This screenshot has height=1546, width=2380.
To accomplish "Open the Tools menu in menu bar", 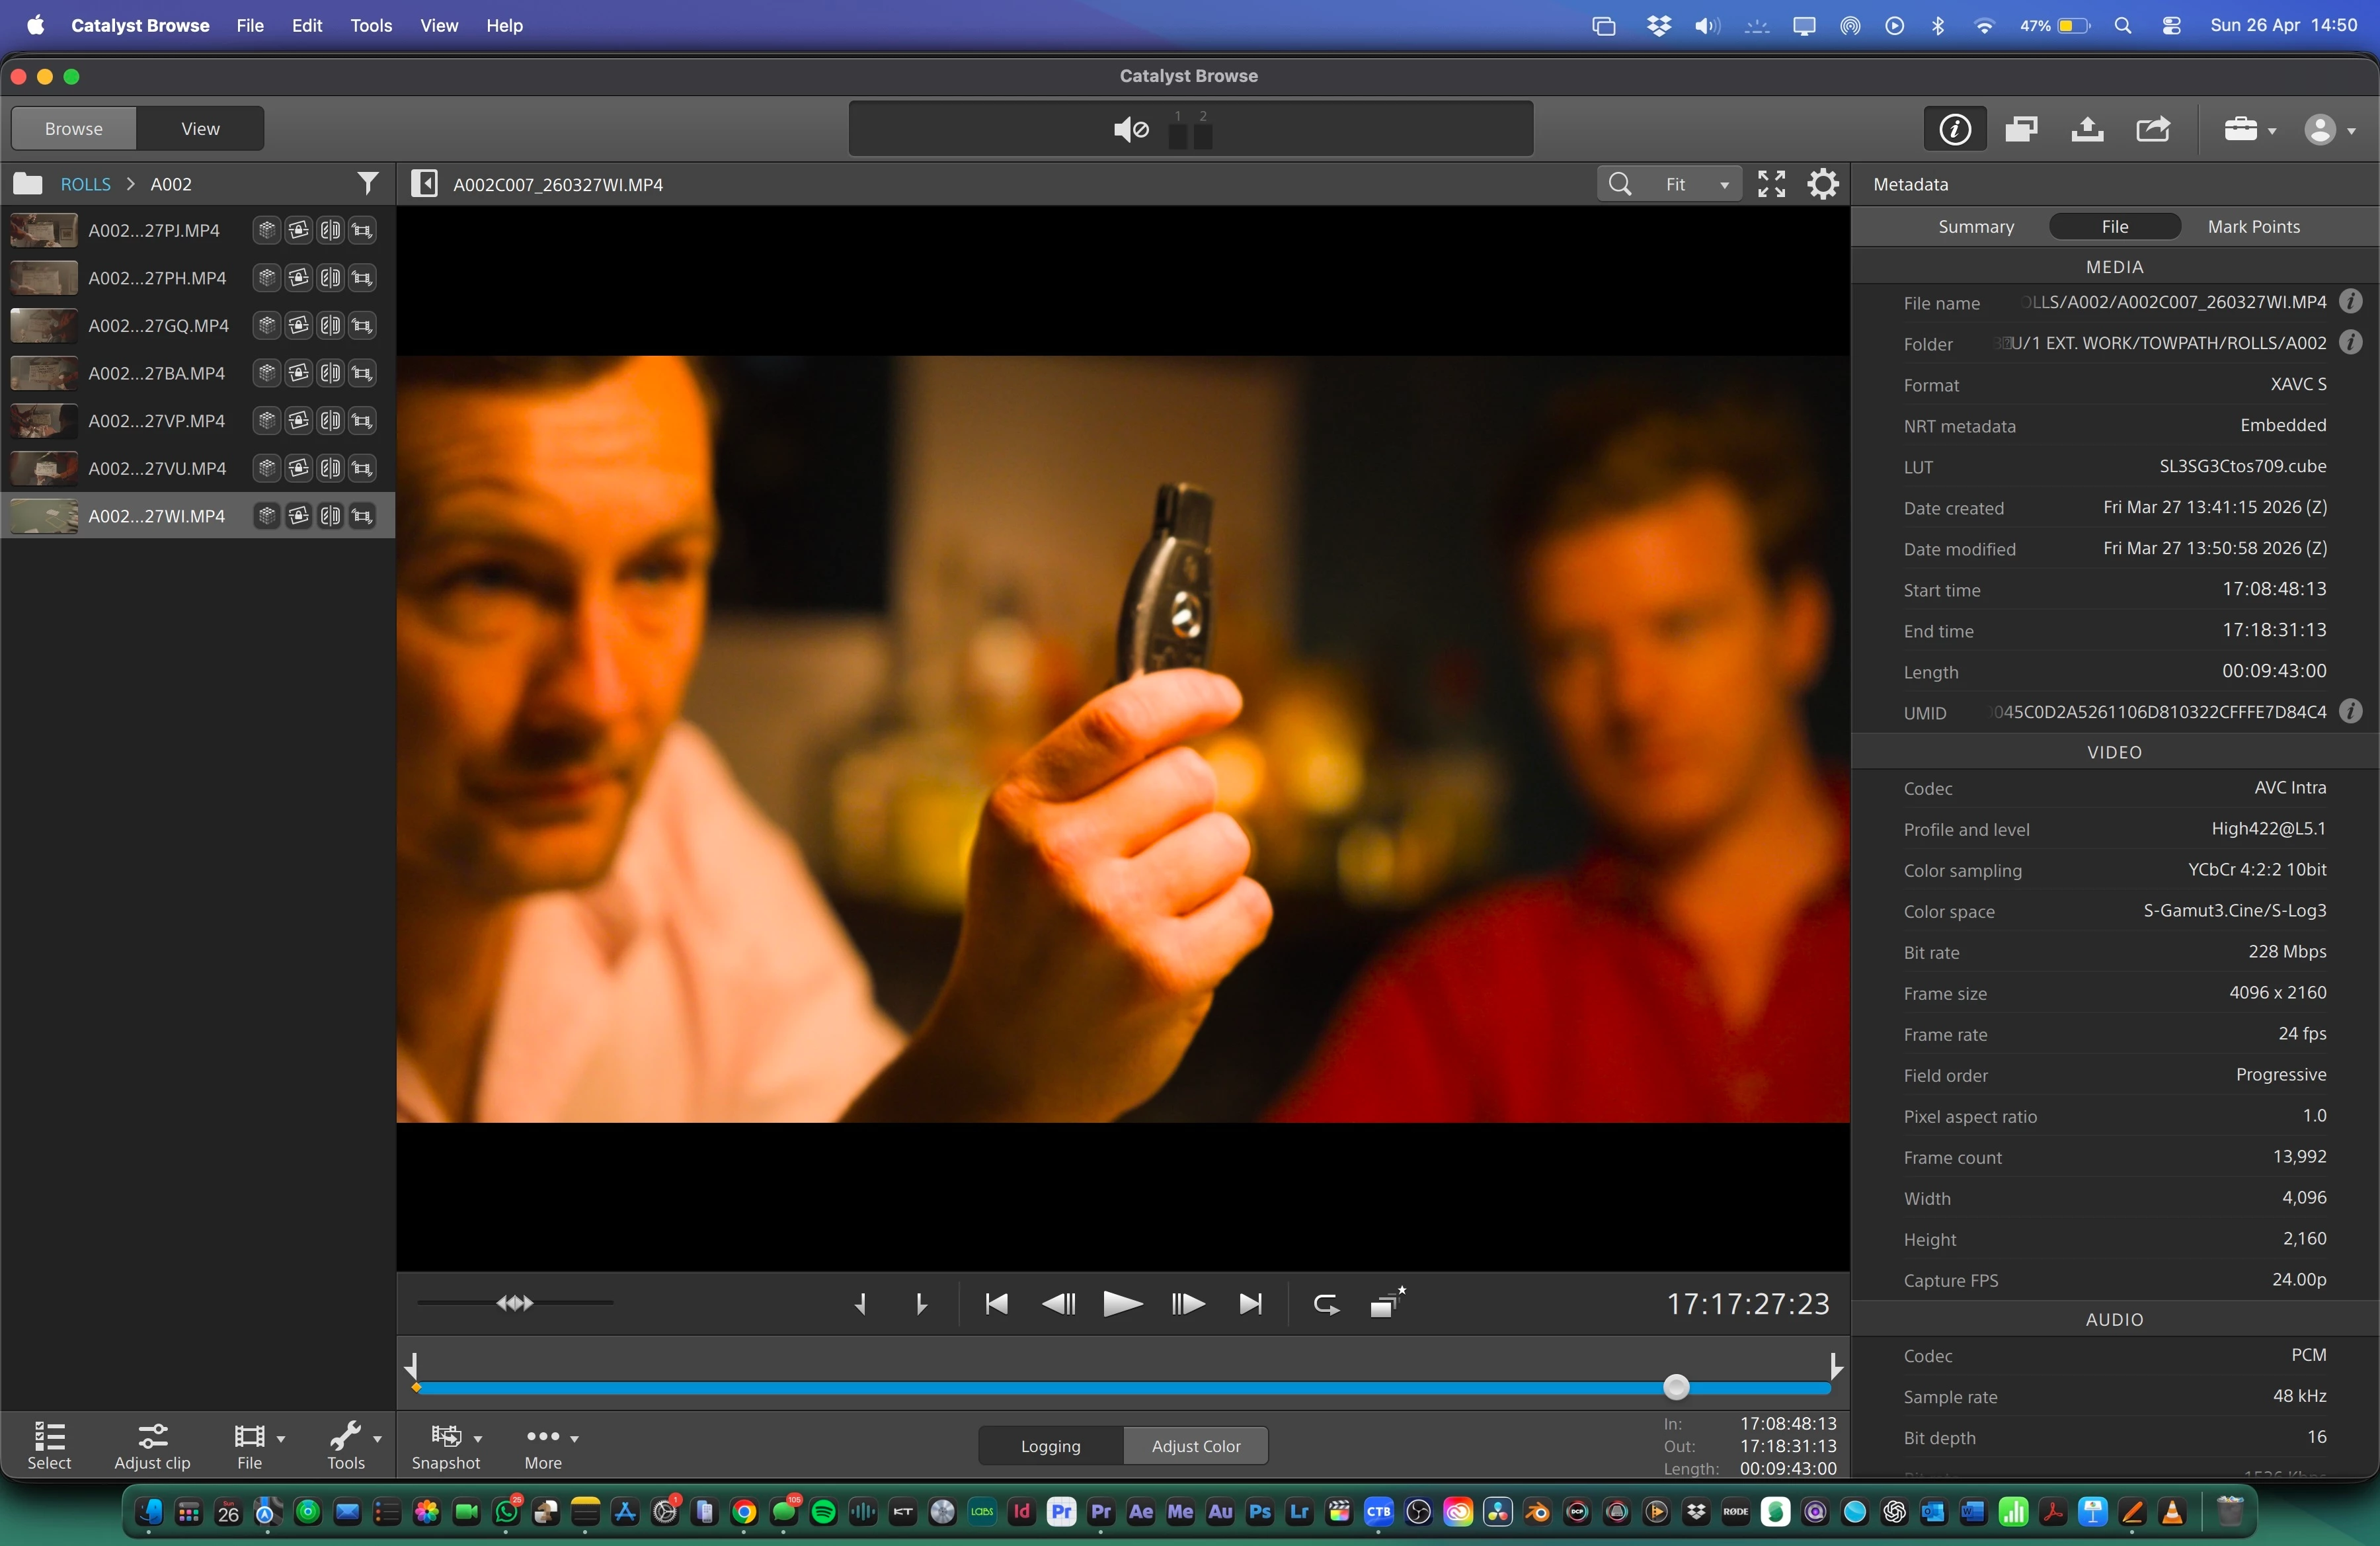I will click(x=370, y=26).
